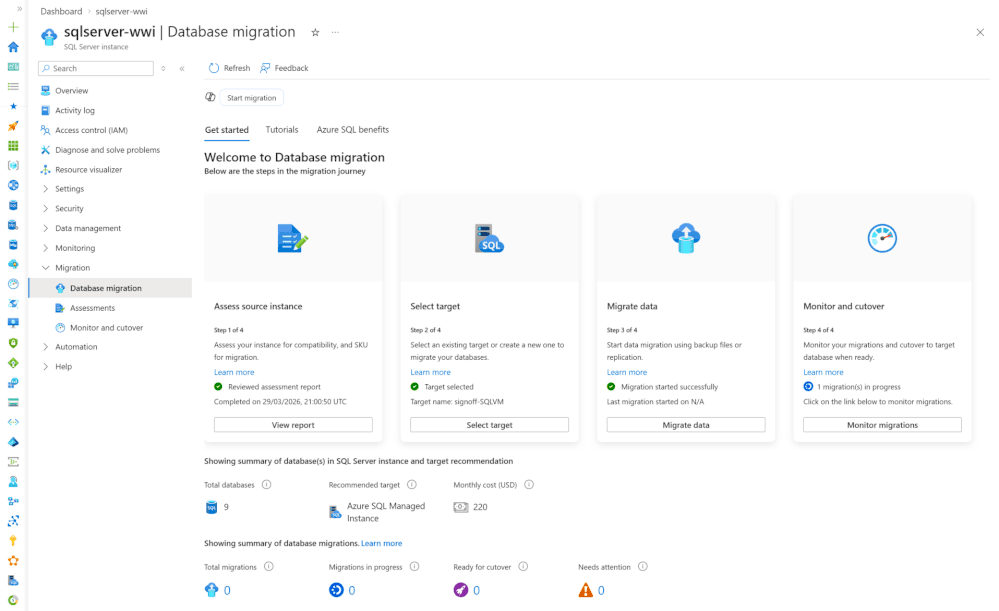Select the Get started tab
The height and width of the screenshot is (611, 999).
pyautogui.click(x=226, y=129)
